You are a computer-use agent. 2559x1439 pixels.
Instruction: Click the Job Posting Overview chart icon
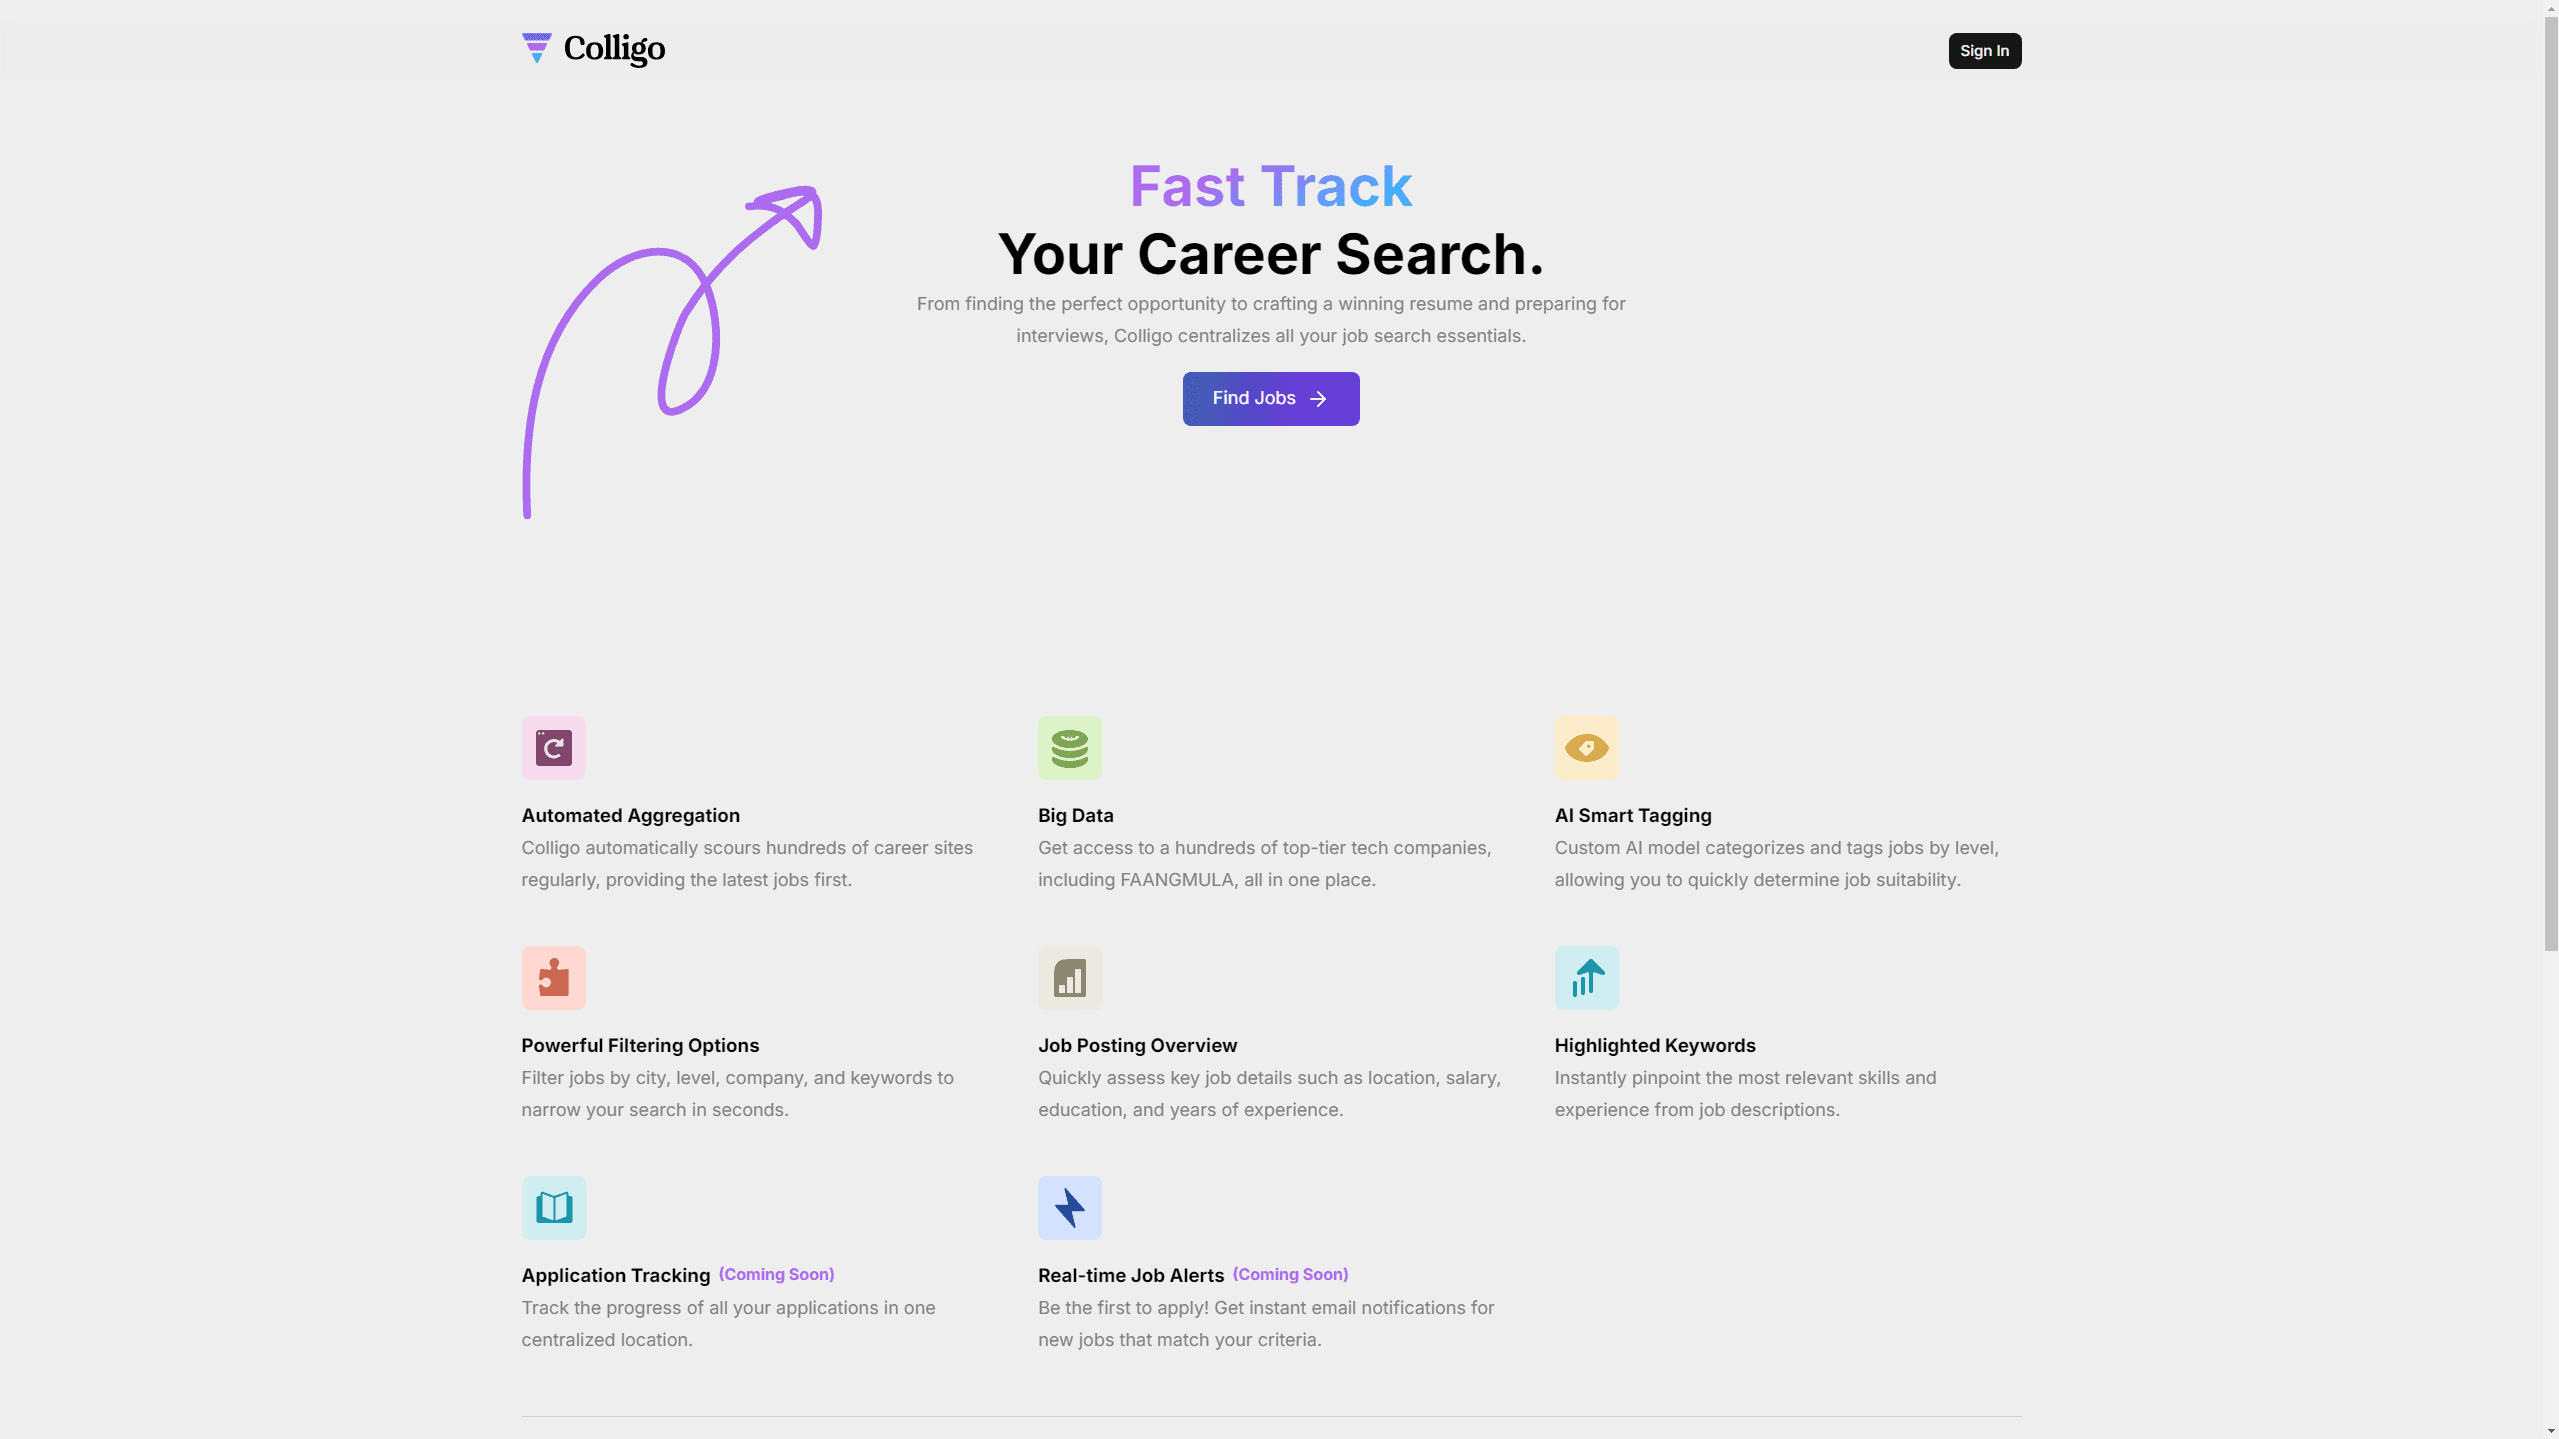[x=1069, y=978]
